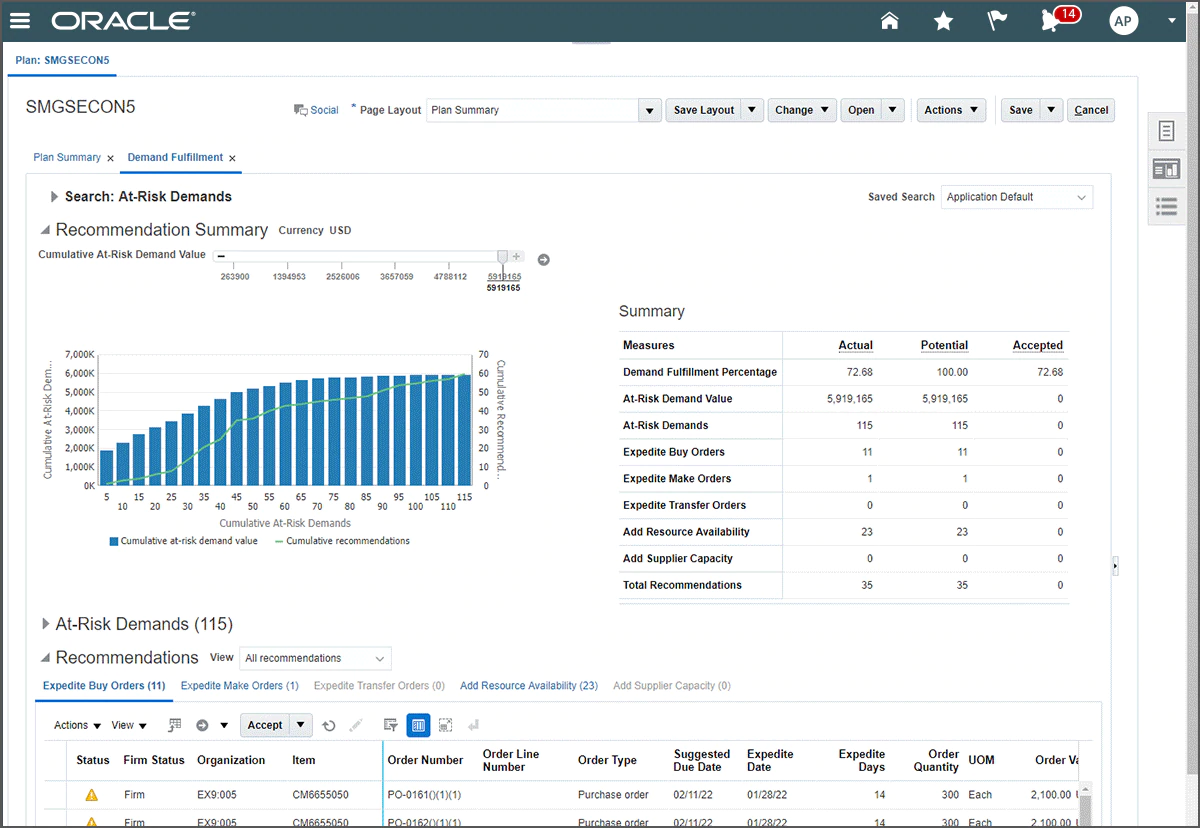Open the Watchlist flag icon
The height and width of the screenshot is (828, 1200).
pos(997,21)
